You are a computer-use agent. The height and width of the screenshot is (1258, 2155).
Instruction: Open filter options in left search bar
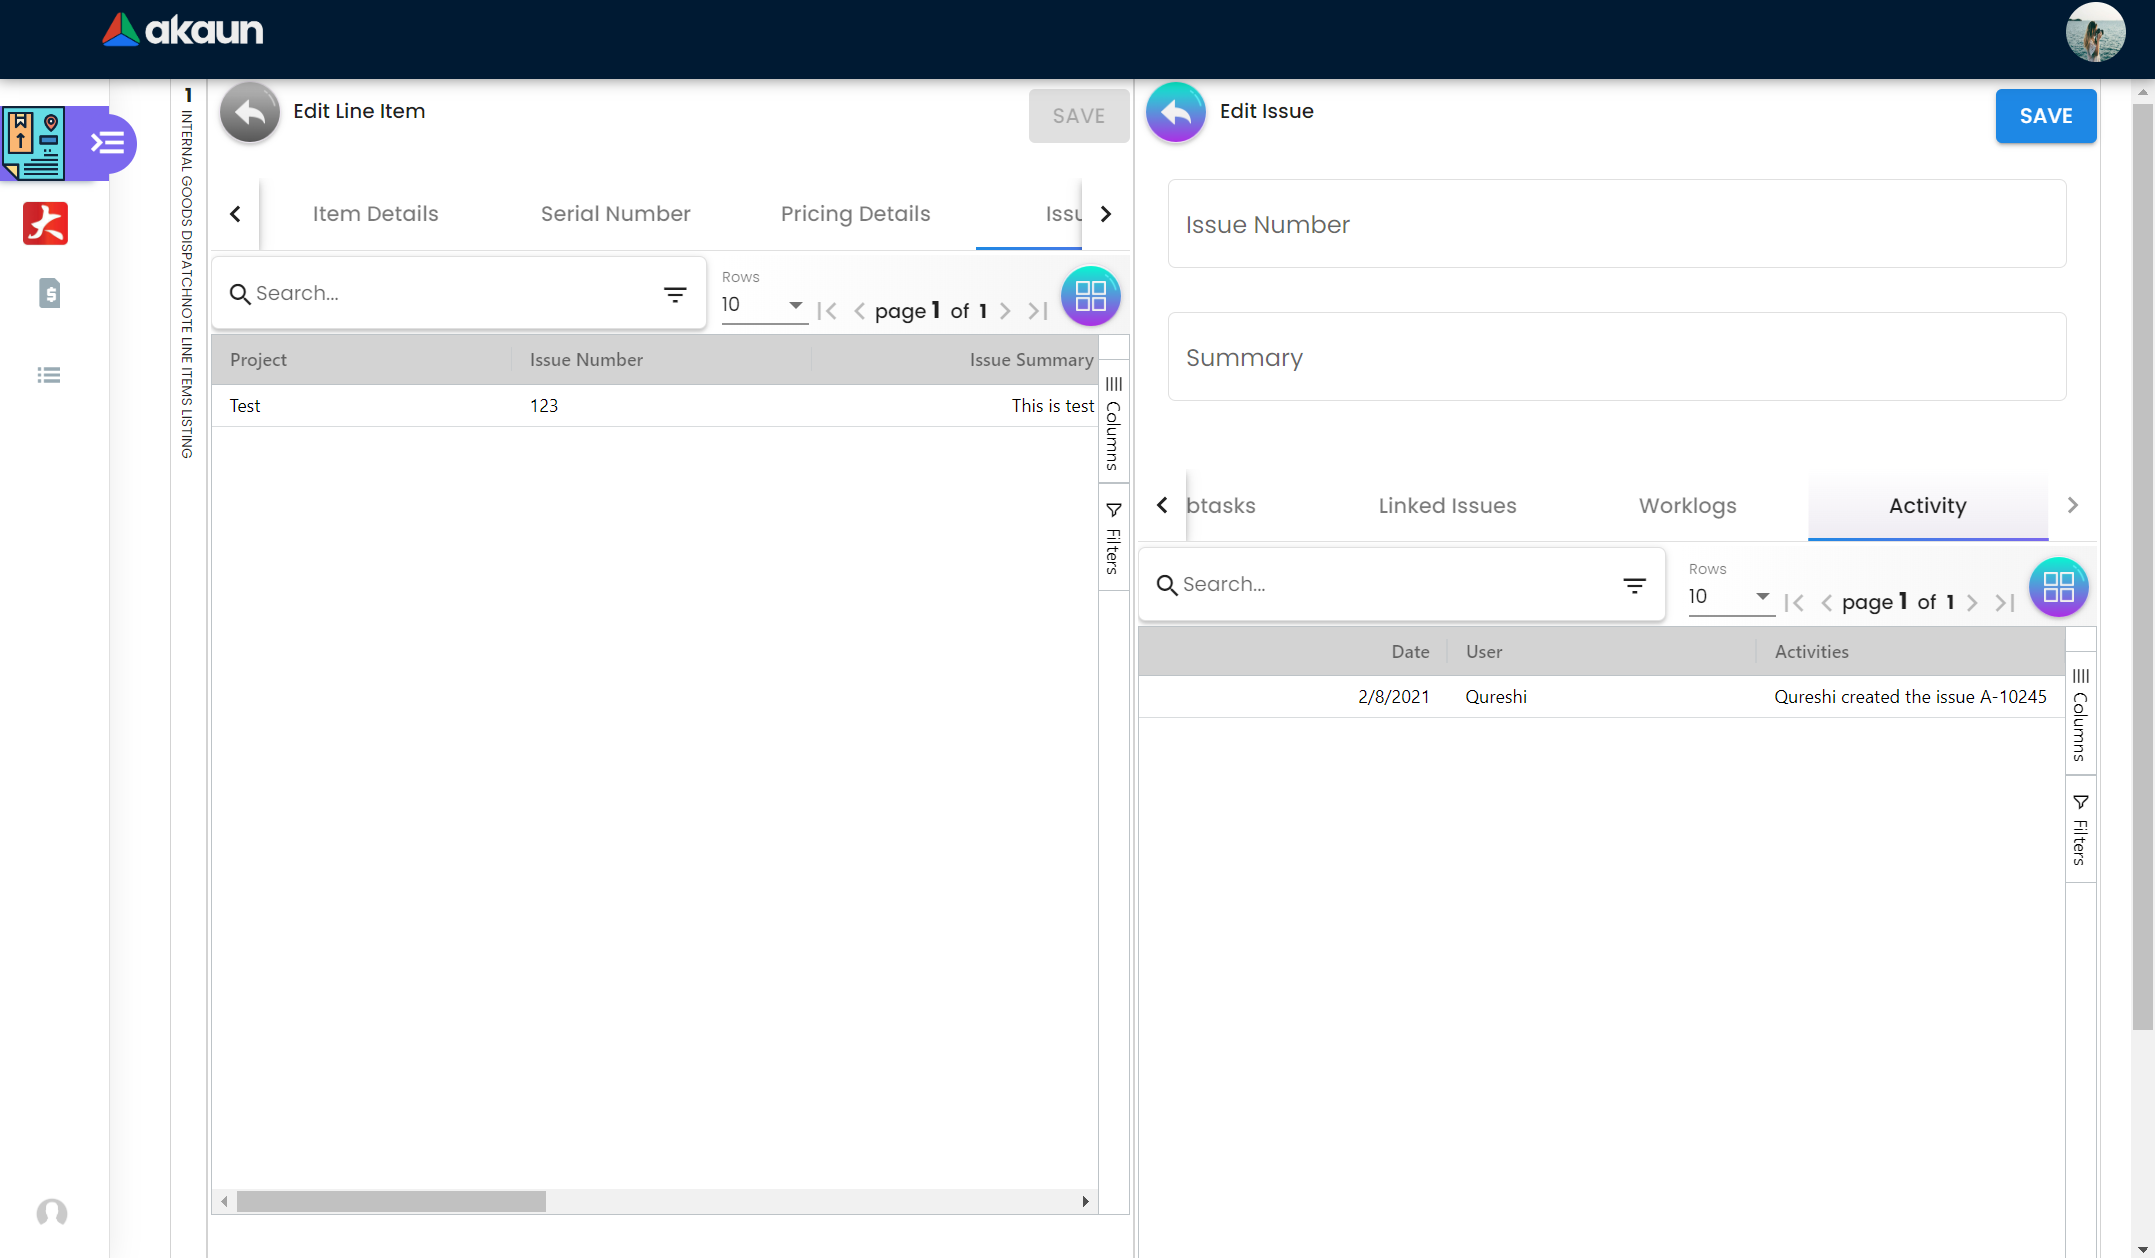click(675, 294)
